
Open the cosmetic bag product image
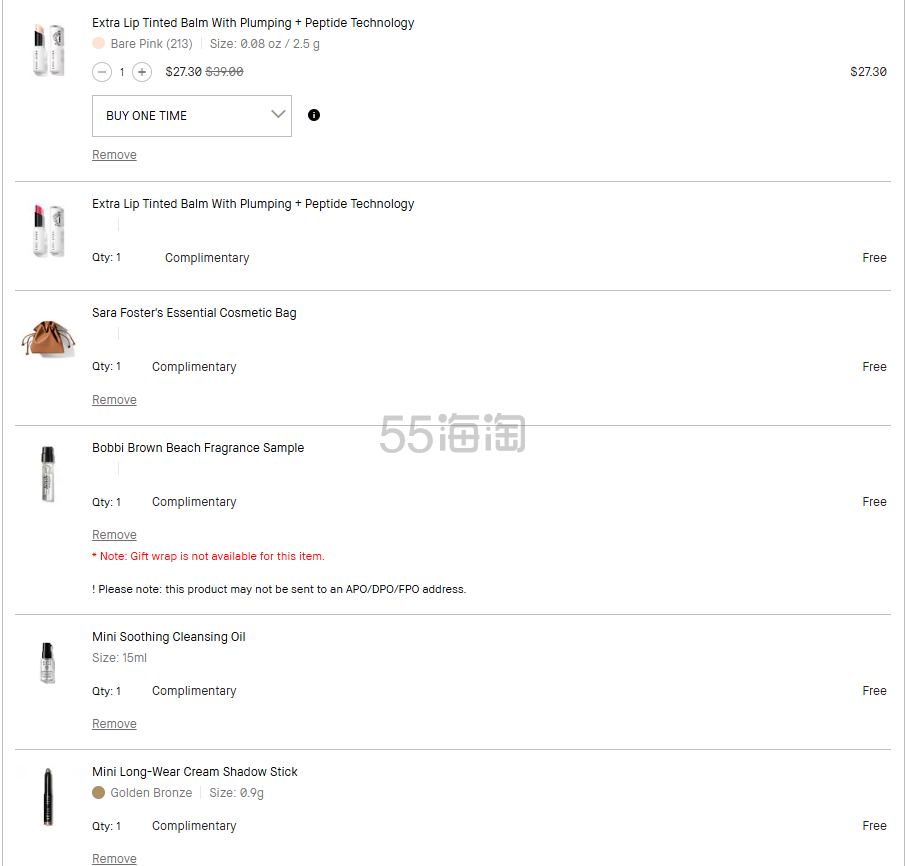49,340
